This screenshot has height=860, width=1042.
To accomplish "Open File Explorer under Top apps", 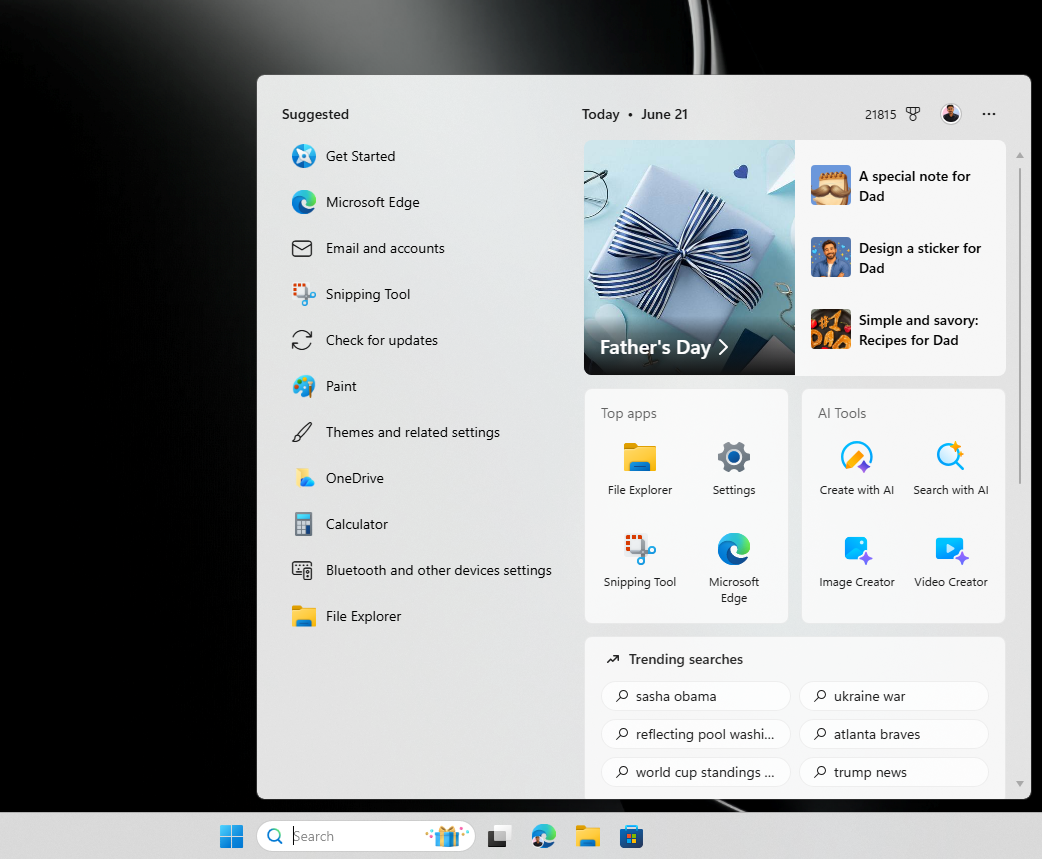I will [x=639, y=469].
